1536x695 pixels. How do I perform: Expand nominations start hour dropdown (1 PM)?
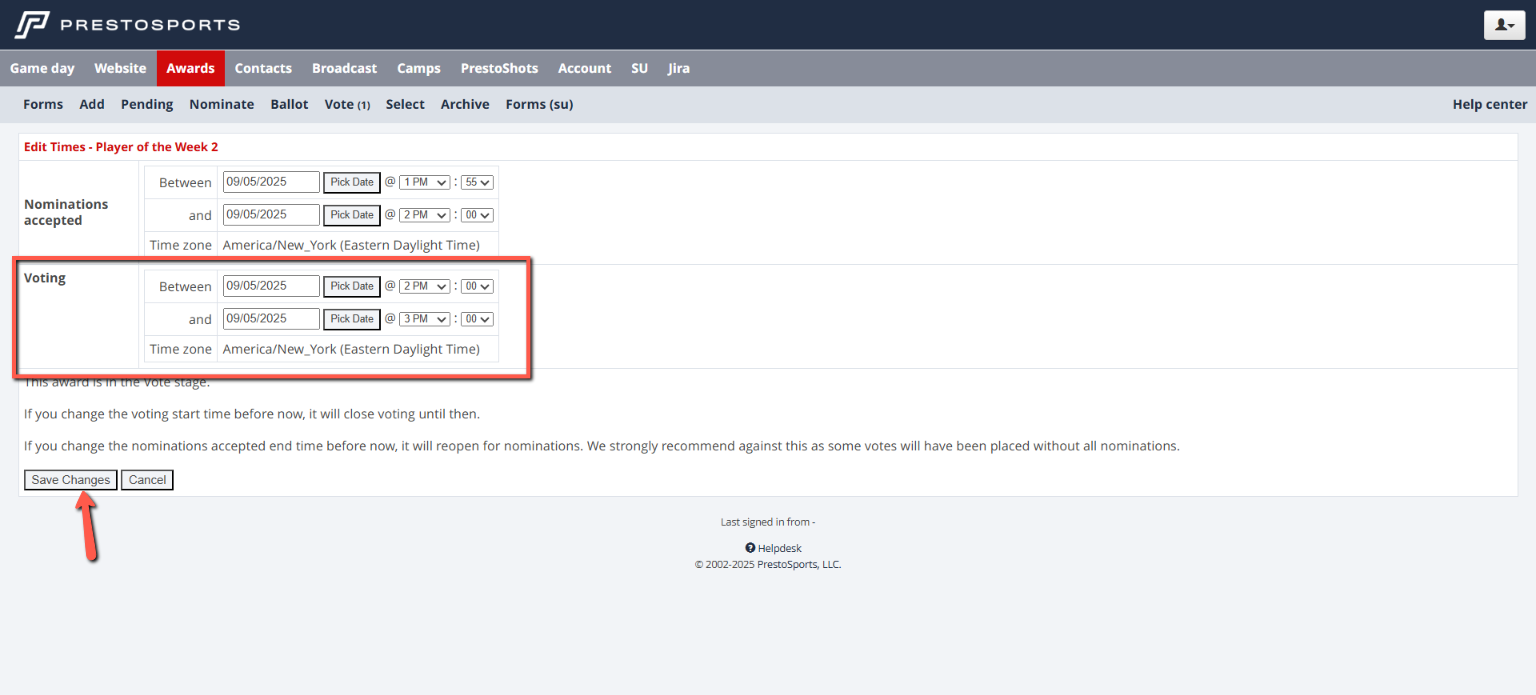coord(424,182)
